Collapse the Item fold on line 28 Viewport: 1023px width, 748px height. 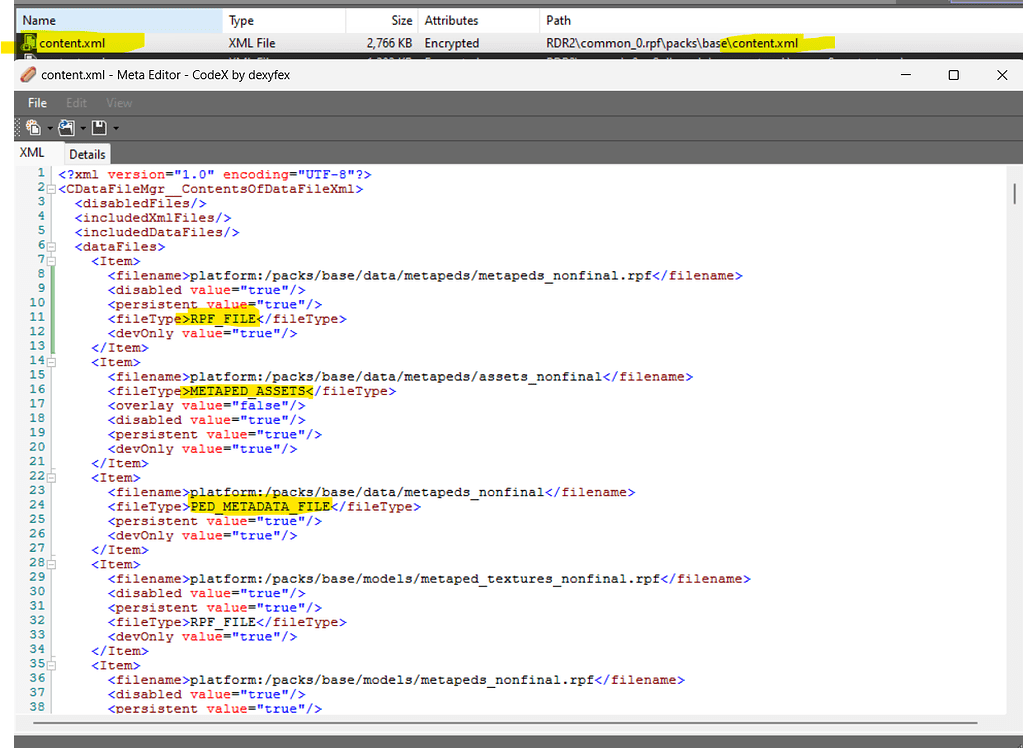[50, 563]
